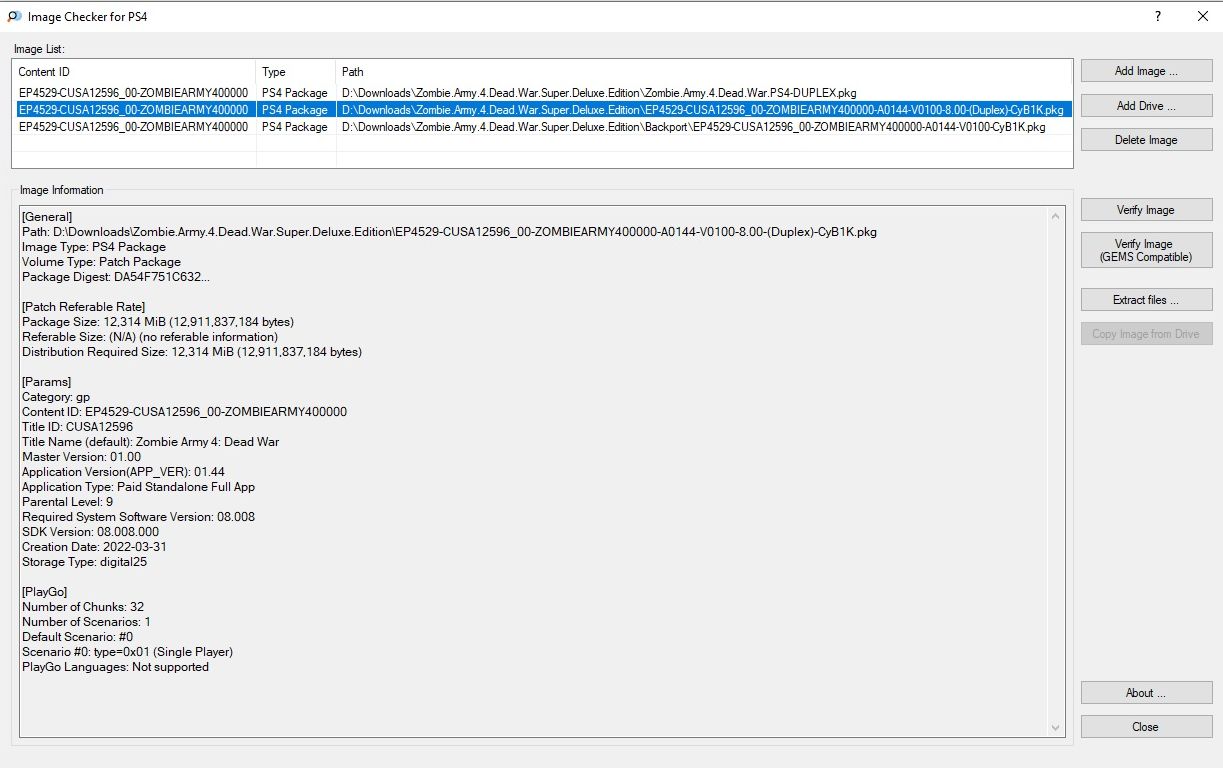Click the help question mark in title bar

click(x=1157, y=16)
